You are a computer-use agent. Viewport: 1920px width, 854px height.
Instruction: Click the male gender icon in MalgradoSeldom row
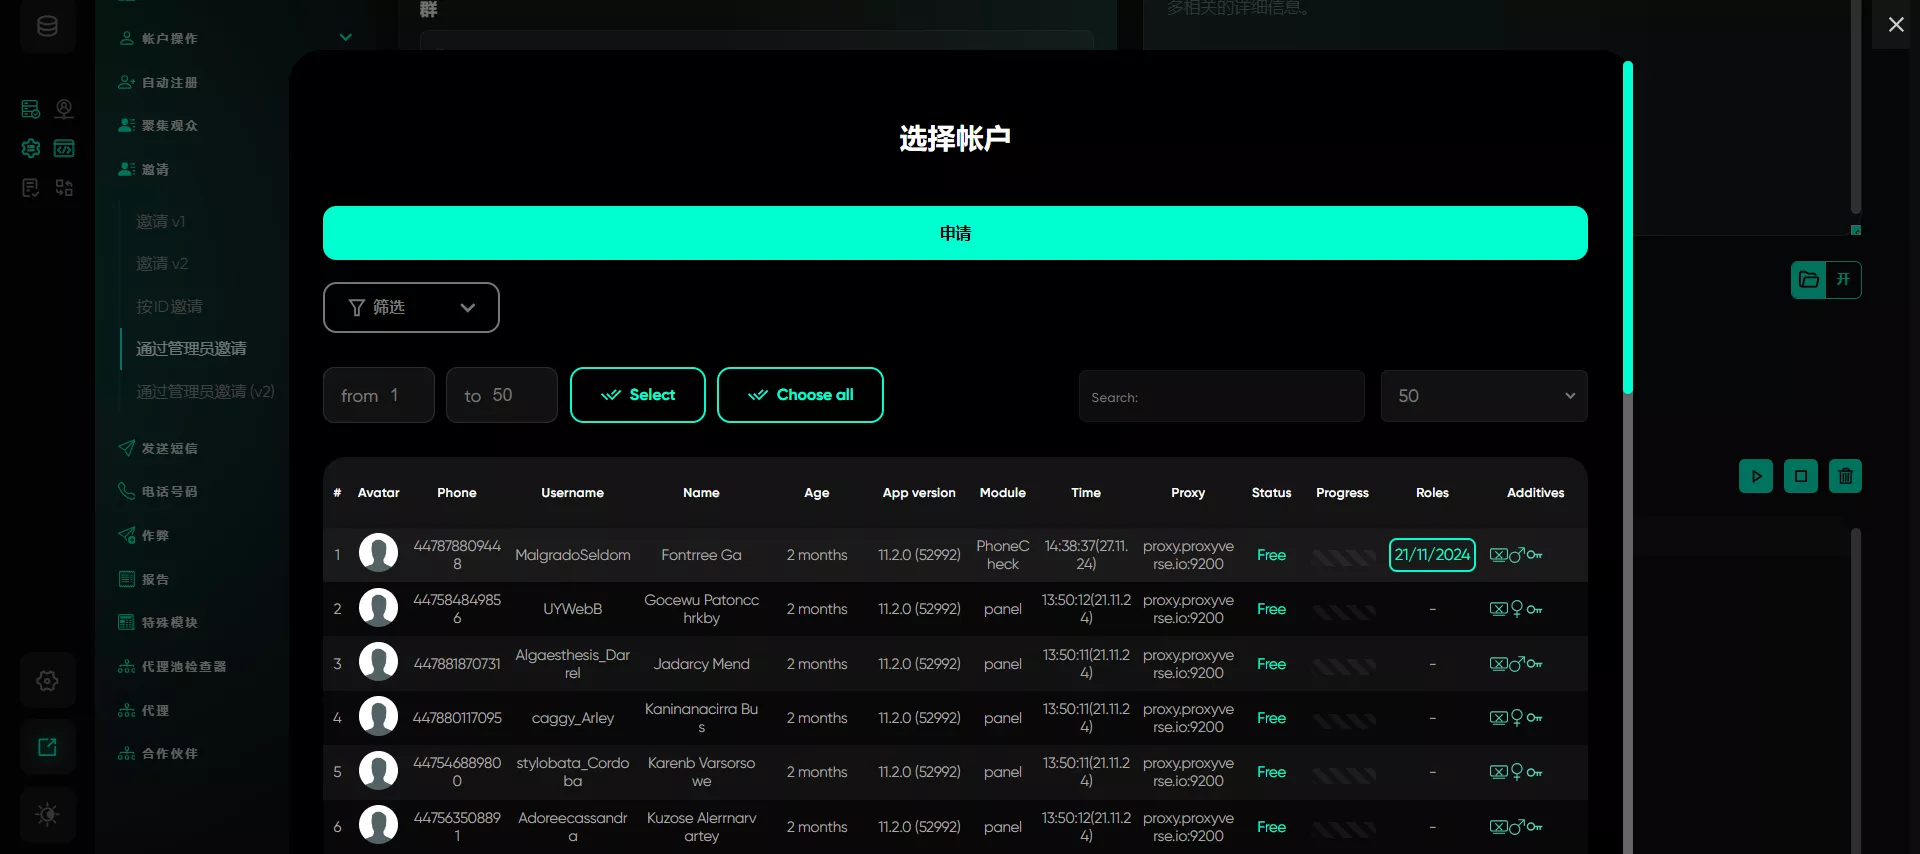1517,554
